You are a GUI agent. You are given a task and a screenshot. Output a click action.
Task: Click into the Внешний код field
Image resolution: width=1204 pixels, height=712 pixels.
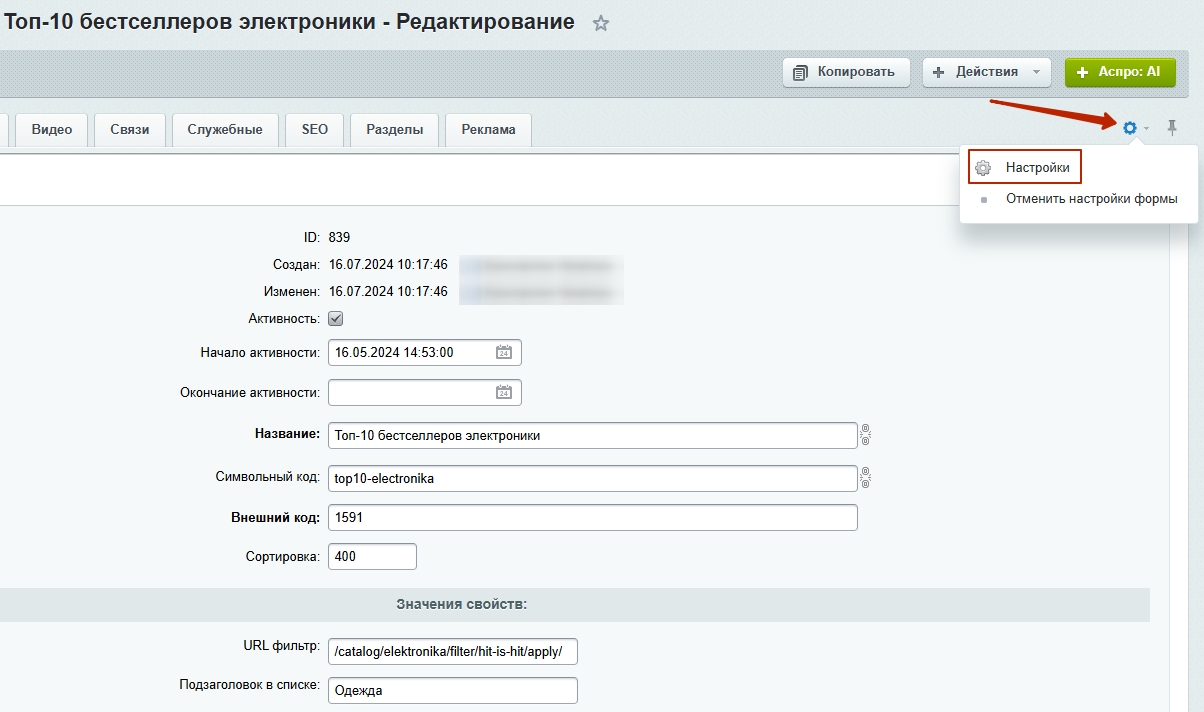(x=592, y=517)
